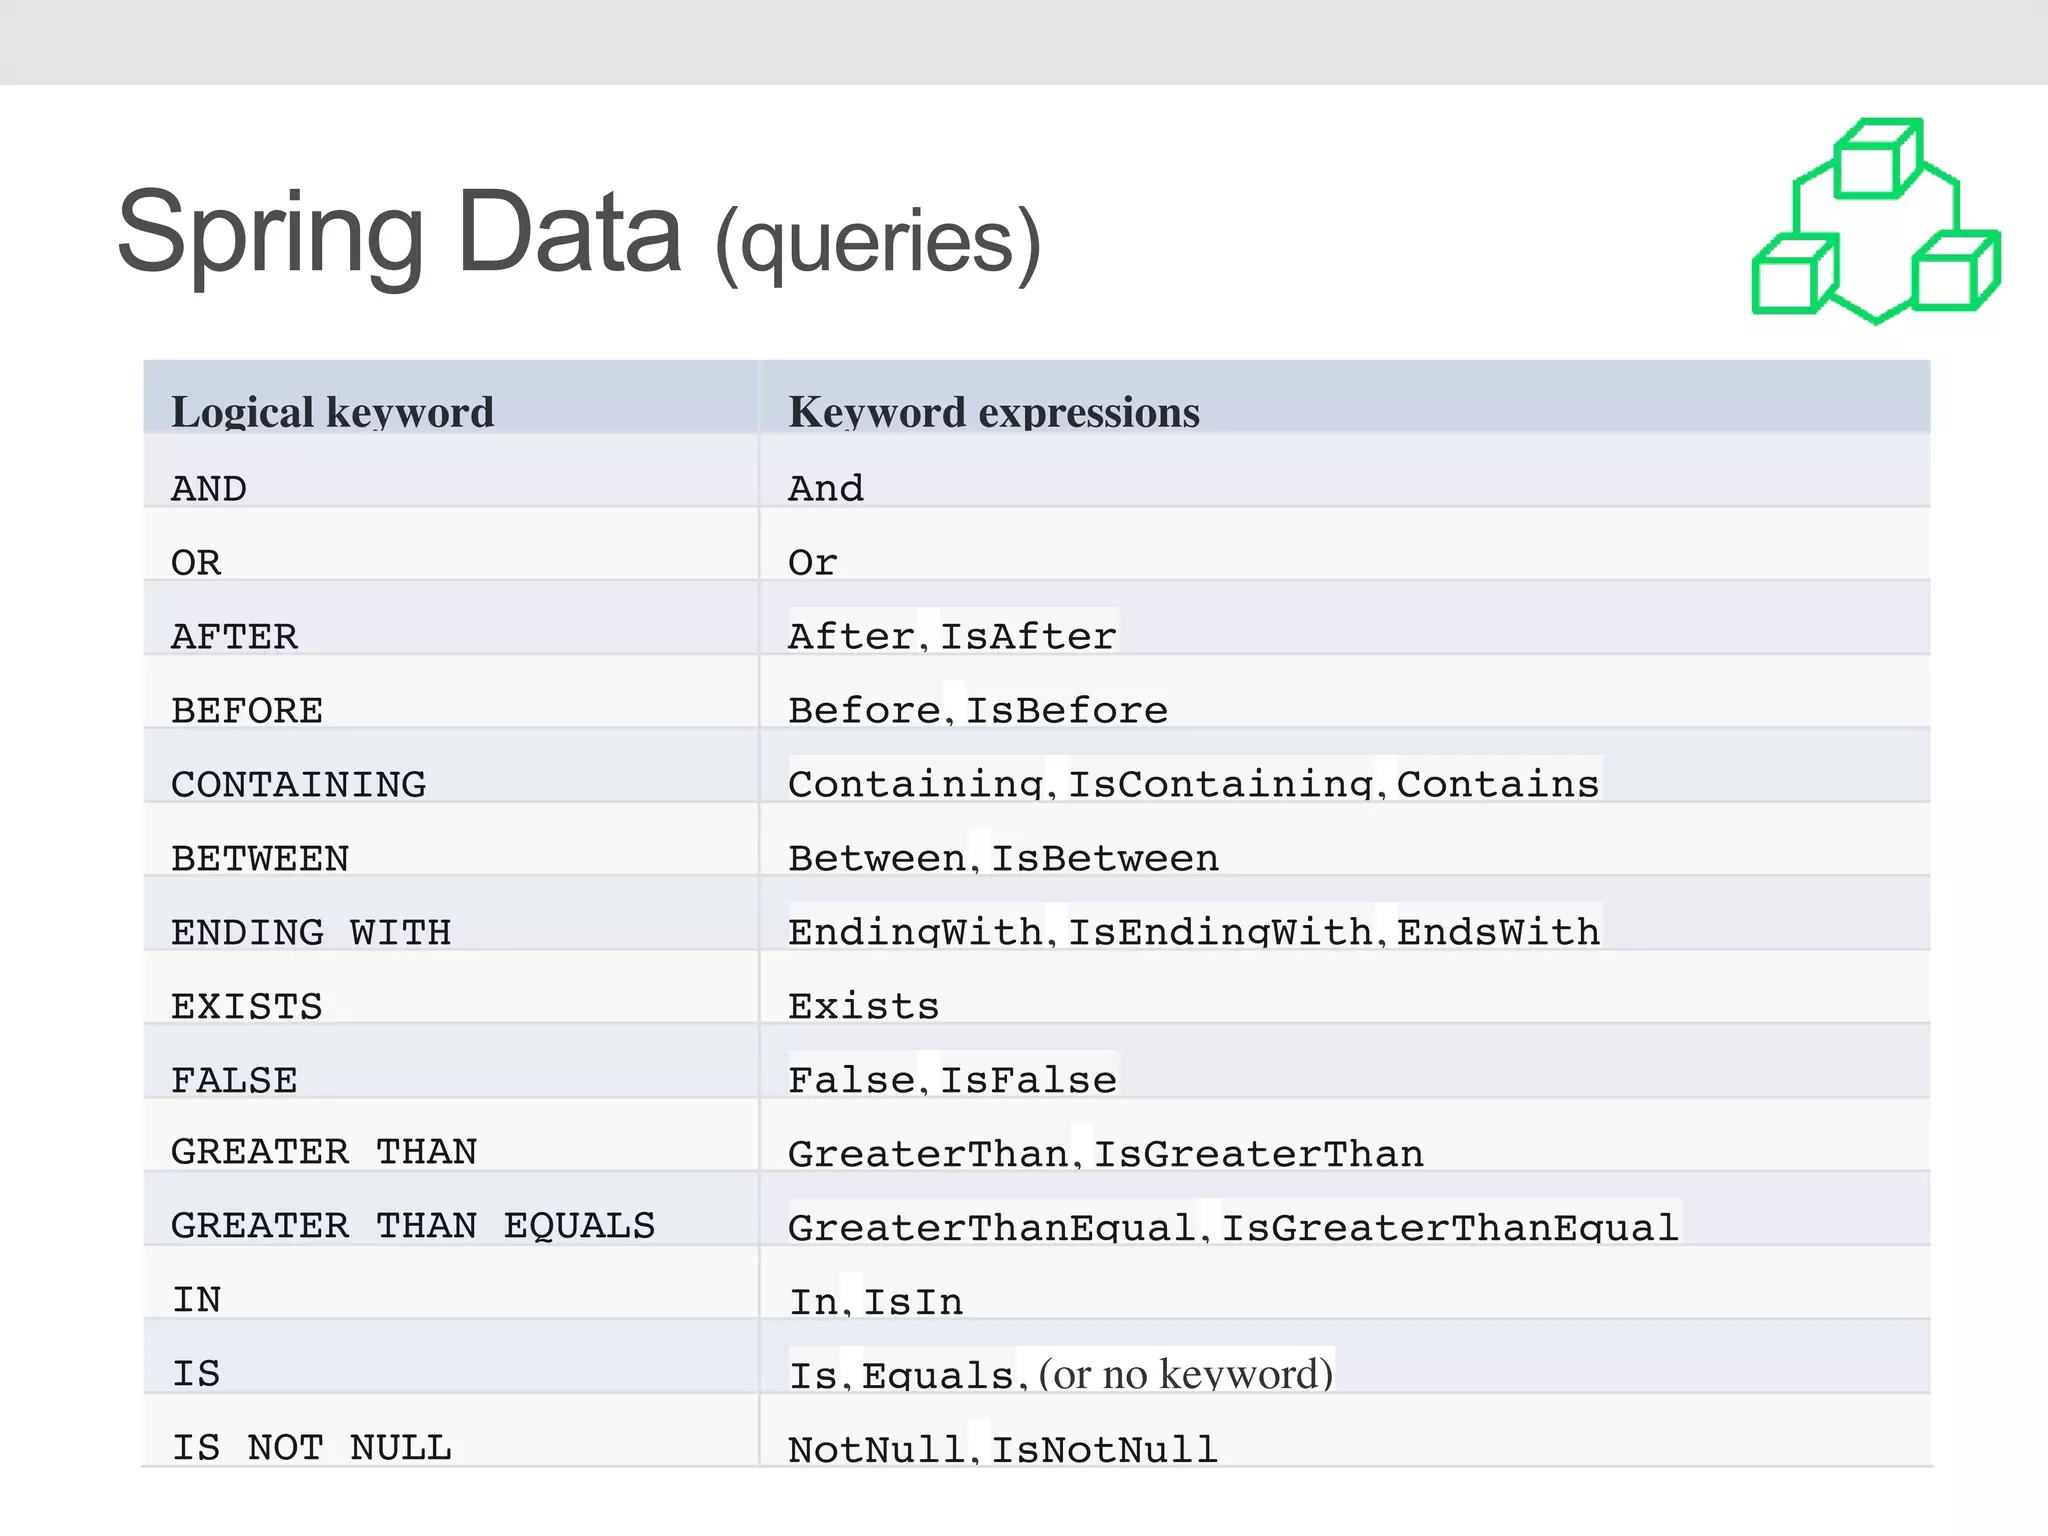The width and height of the screenshot is (2048, 1536).
Task: Select the 'BEFORE' logical keyword cell
Action: (x=451, y=692)
